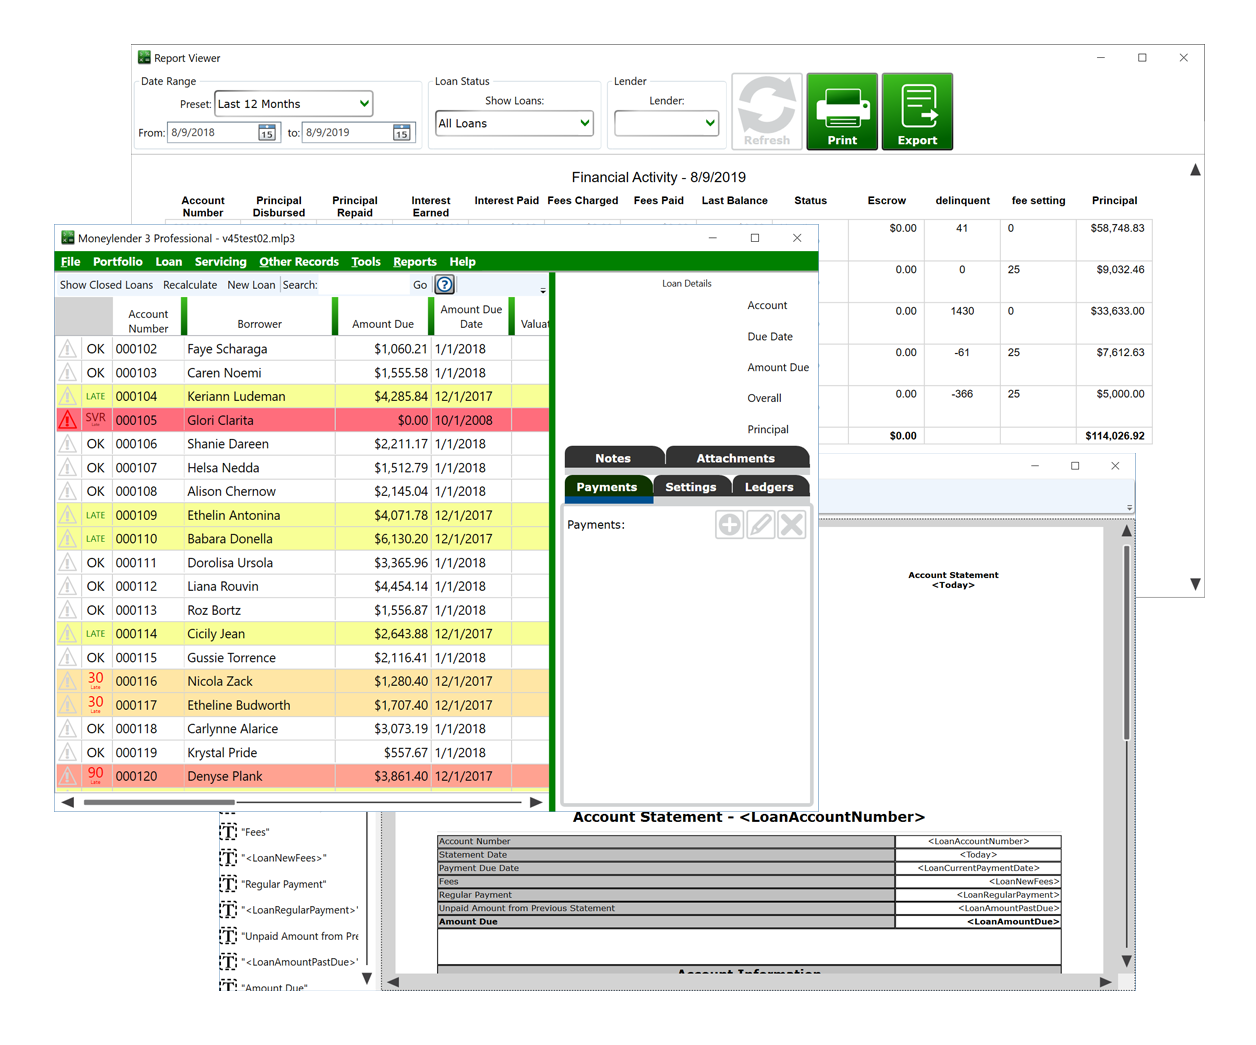The image size is (1256, 1045).
Task: Select the "<LoanRegularPayment>" field item
Action: click(x=298, y=910)
